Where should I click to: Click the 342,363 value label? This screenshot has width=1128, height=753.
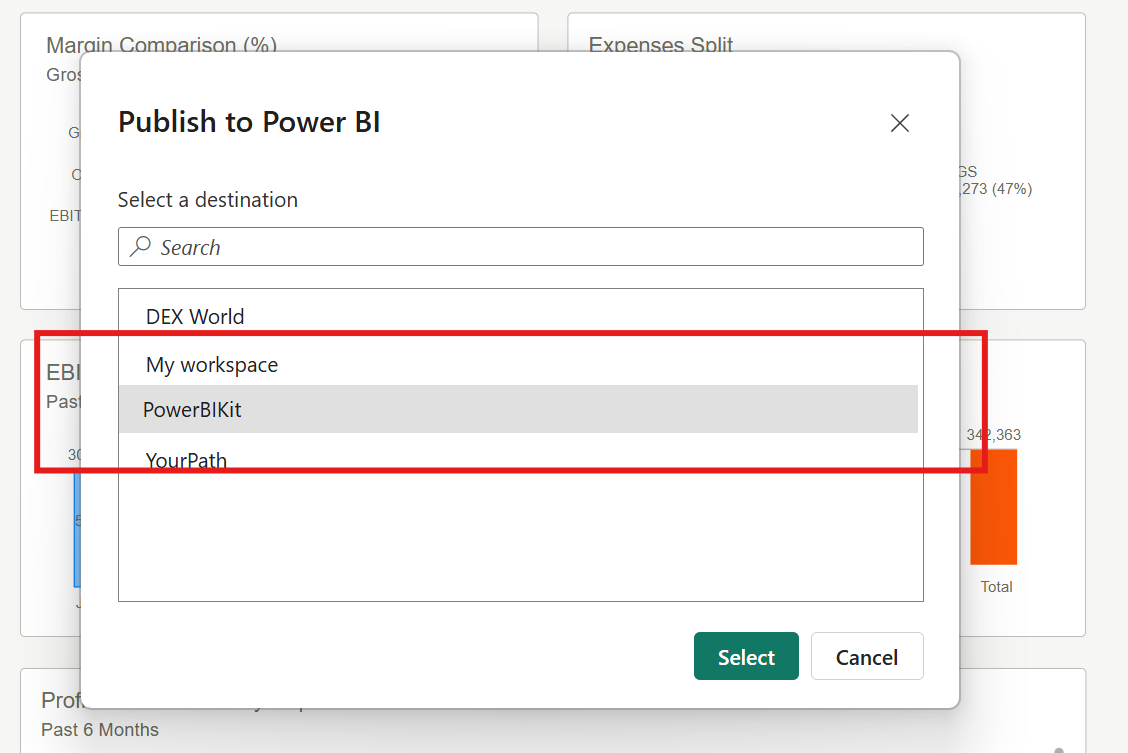tap(993, 434)
